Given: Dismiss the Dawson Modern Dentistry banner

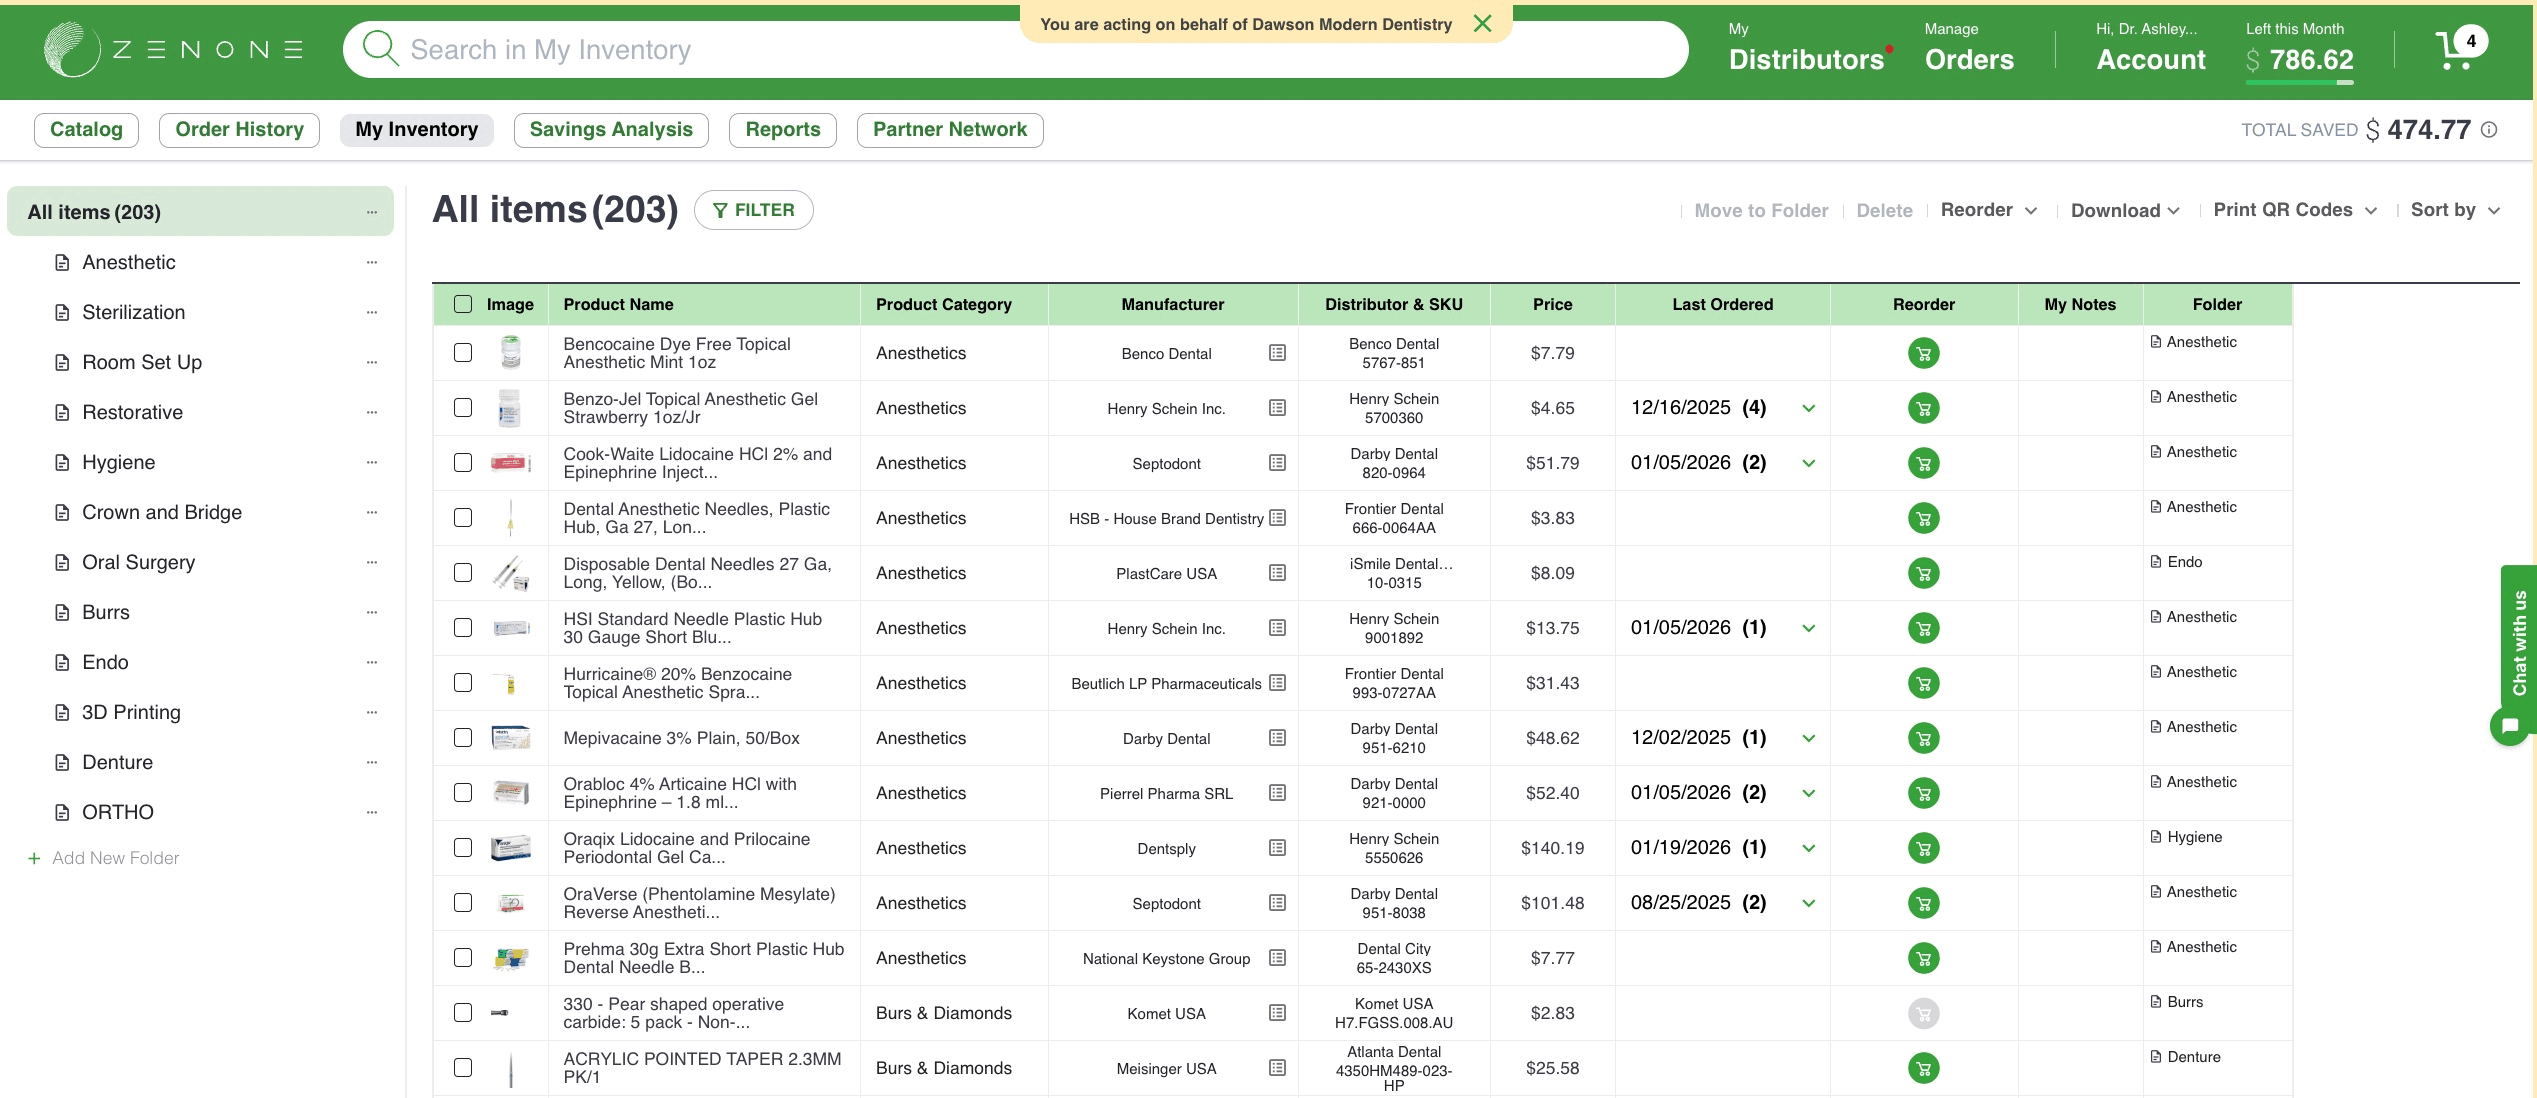Looking at the screenshot, I should click(x=1483, y=23).
